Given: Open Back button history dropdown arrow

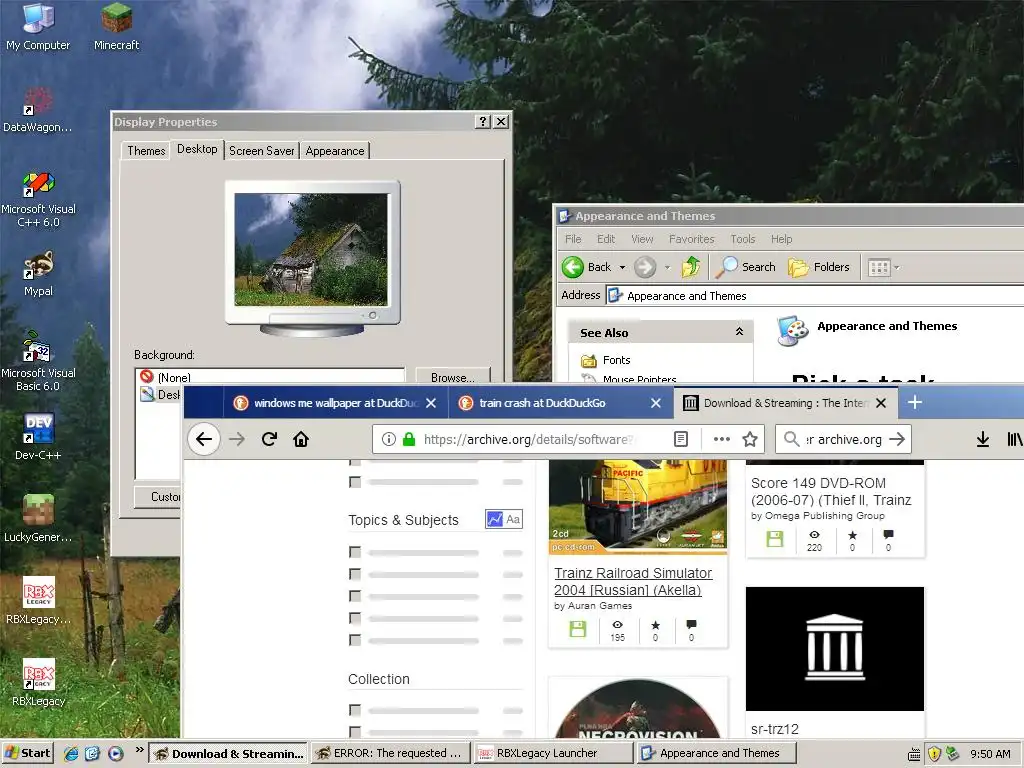Looking at the screenshot, I should (622, 267).
